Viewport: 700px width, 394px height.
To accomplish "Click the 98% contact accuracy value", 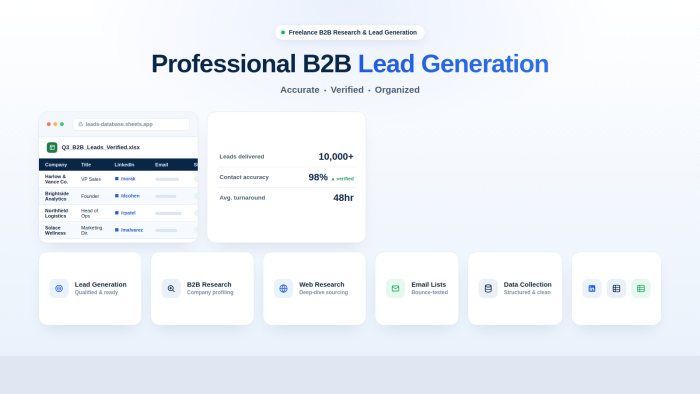I will click(x=318, y=177).
